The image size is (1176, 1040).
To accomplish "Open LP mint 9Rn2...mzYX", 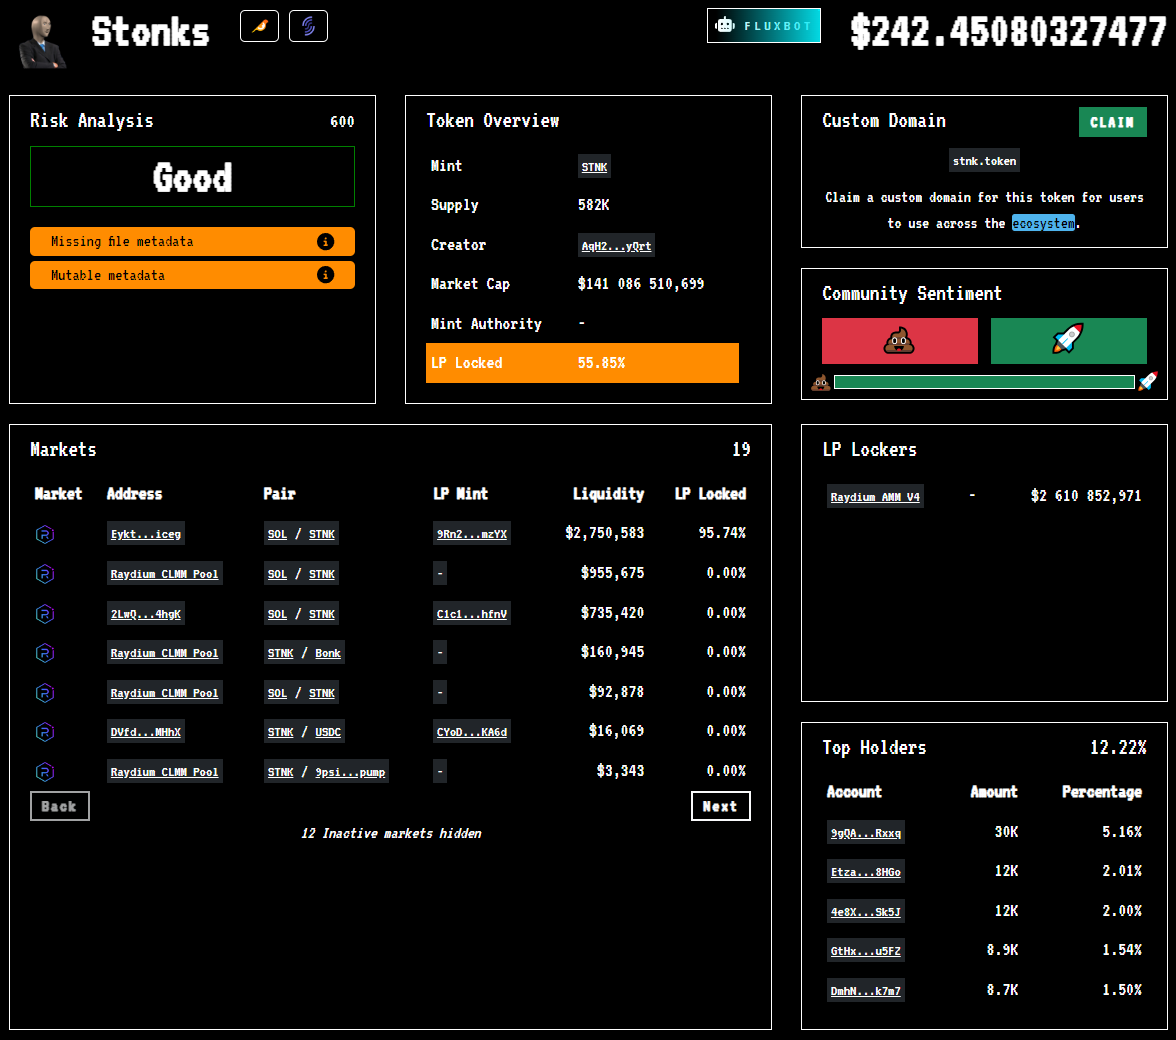I will tap(472, 534).
